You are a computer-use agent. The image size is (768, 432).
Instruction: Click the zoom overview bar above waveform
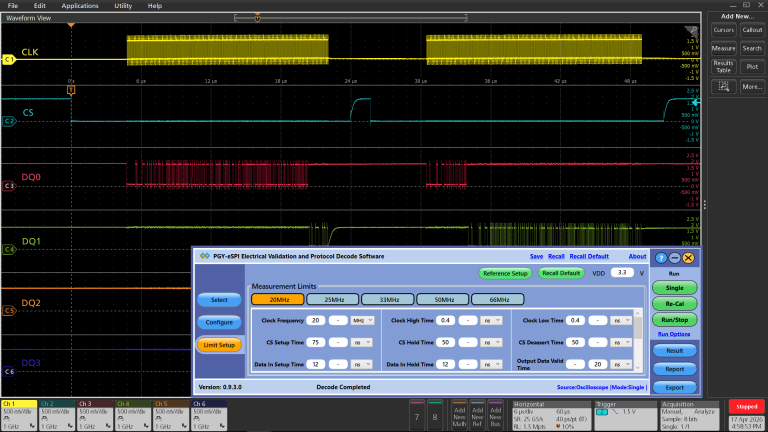351,18
